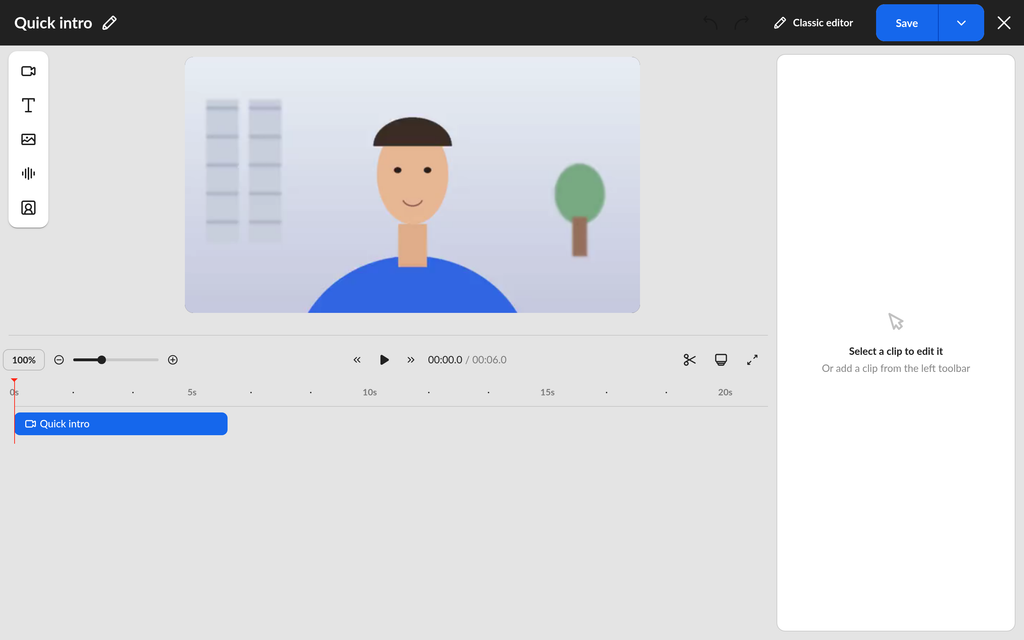Click the red playhead marker
This screenshot has height=640, width=1024.
[14, 381]
